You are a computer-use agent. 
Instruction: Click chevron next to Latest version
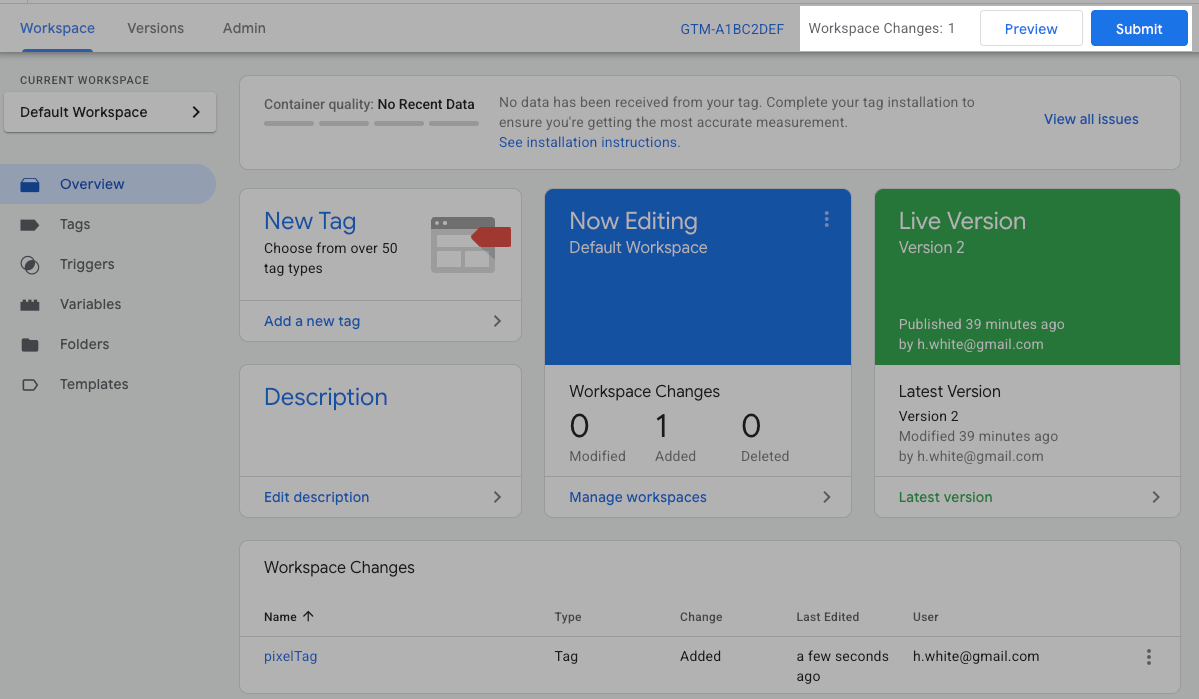pos(1156,497)
